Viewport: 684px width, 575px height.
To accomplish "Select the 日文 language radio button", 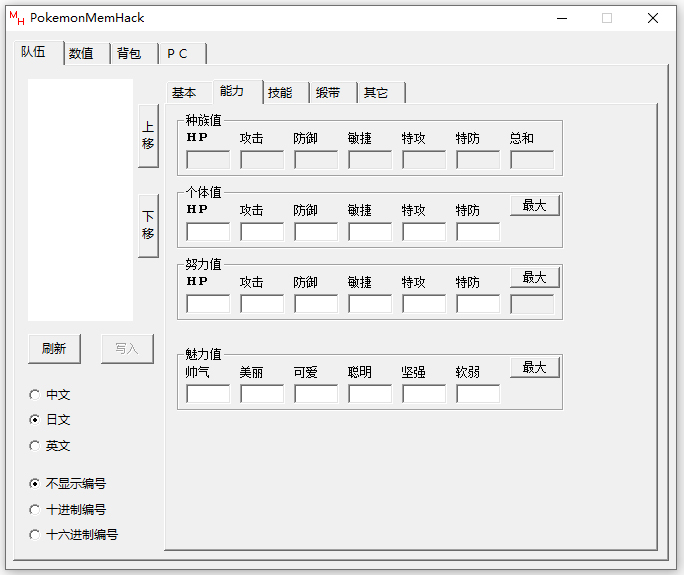I will click(49, 420).
